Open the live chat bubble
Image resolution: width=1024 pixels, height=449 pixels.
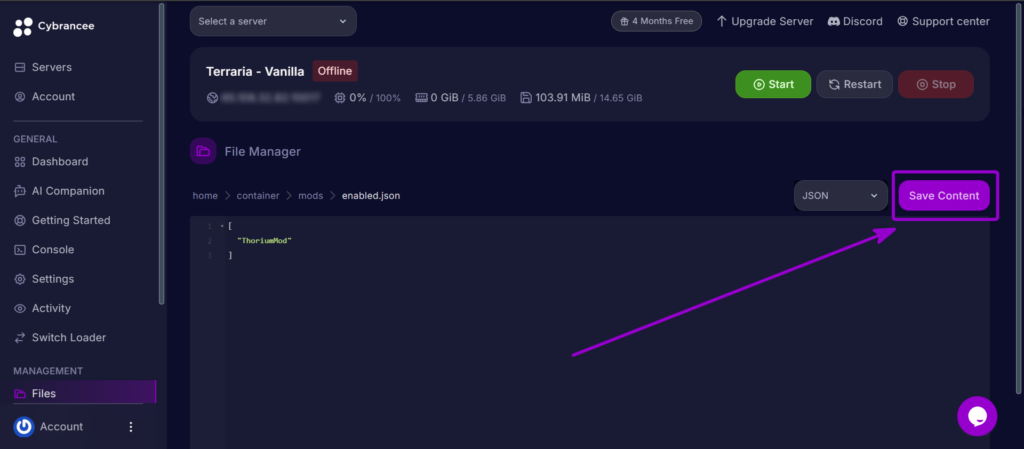(x=977, y=416)
